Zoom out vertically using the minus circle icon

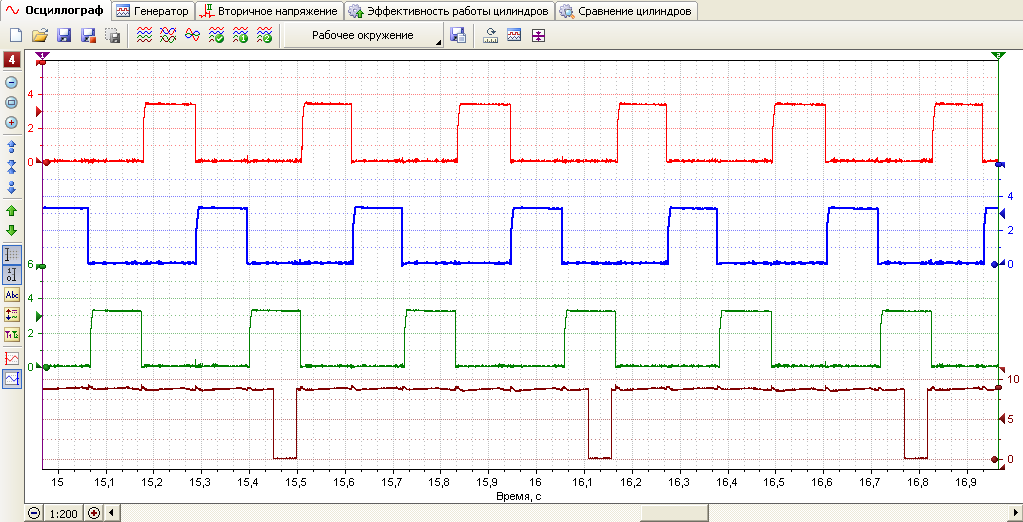(x=12, y=83)
